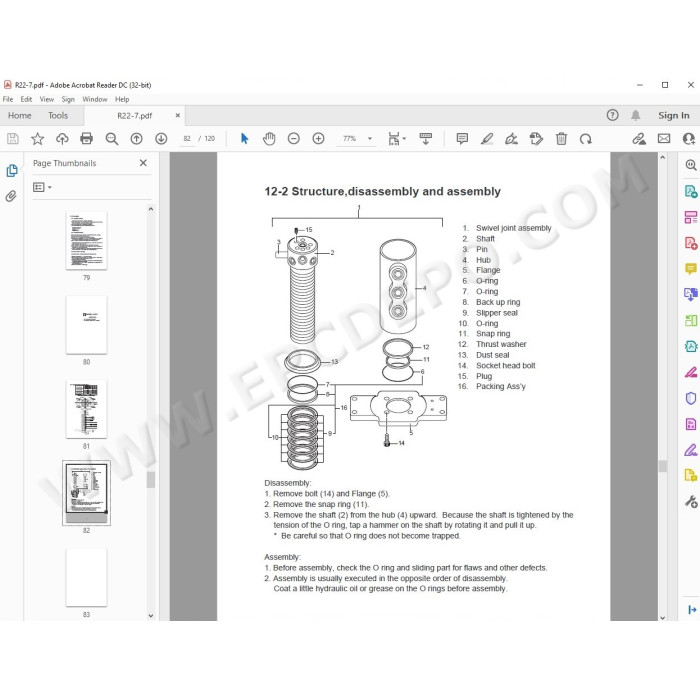The image size is (700, 700).
Task: Close the Page Thumbnails pane
Action: click(x=143, y=163)
